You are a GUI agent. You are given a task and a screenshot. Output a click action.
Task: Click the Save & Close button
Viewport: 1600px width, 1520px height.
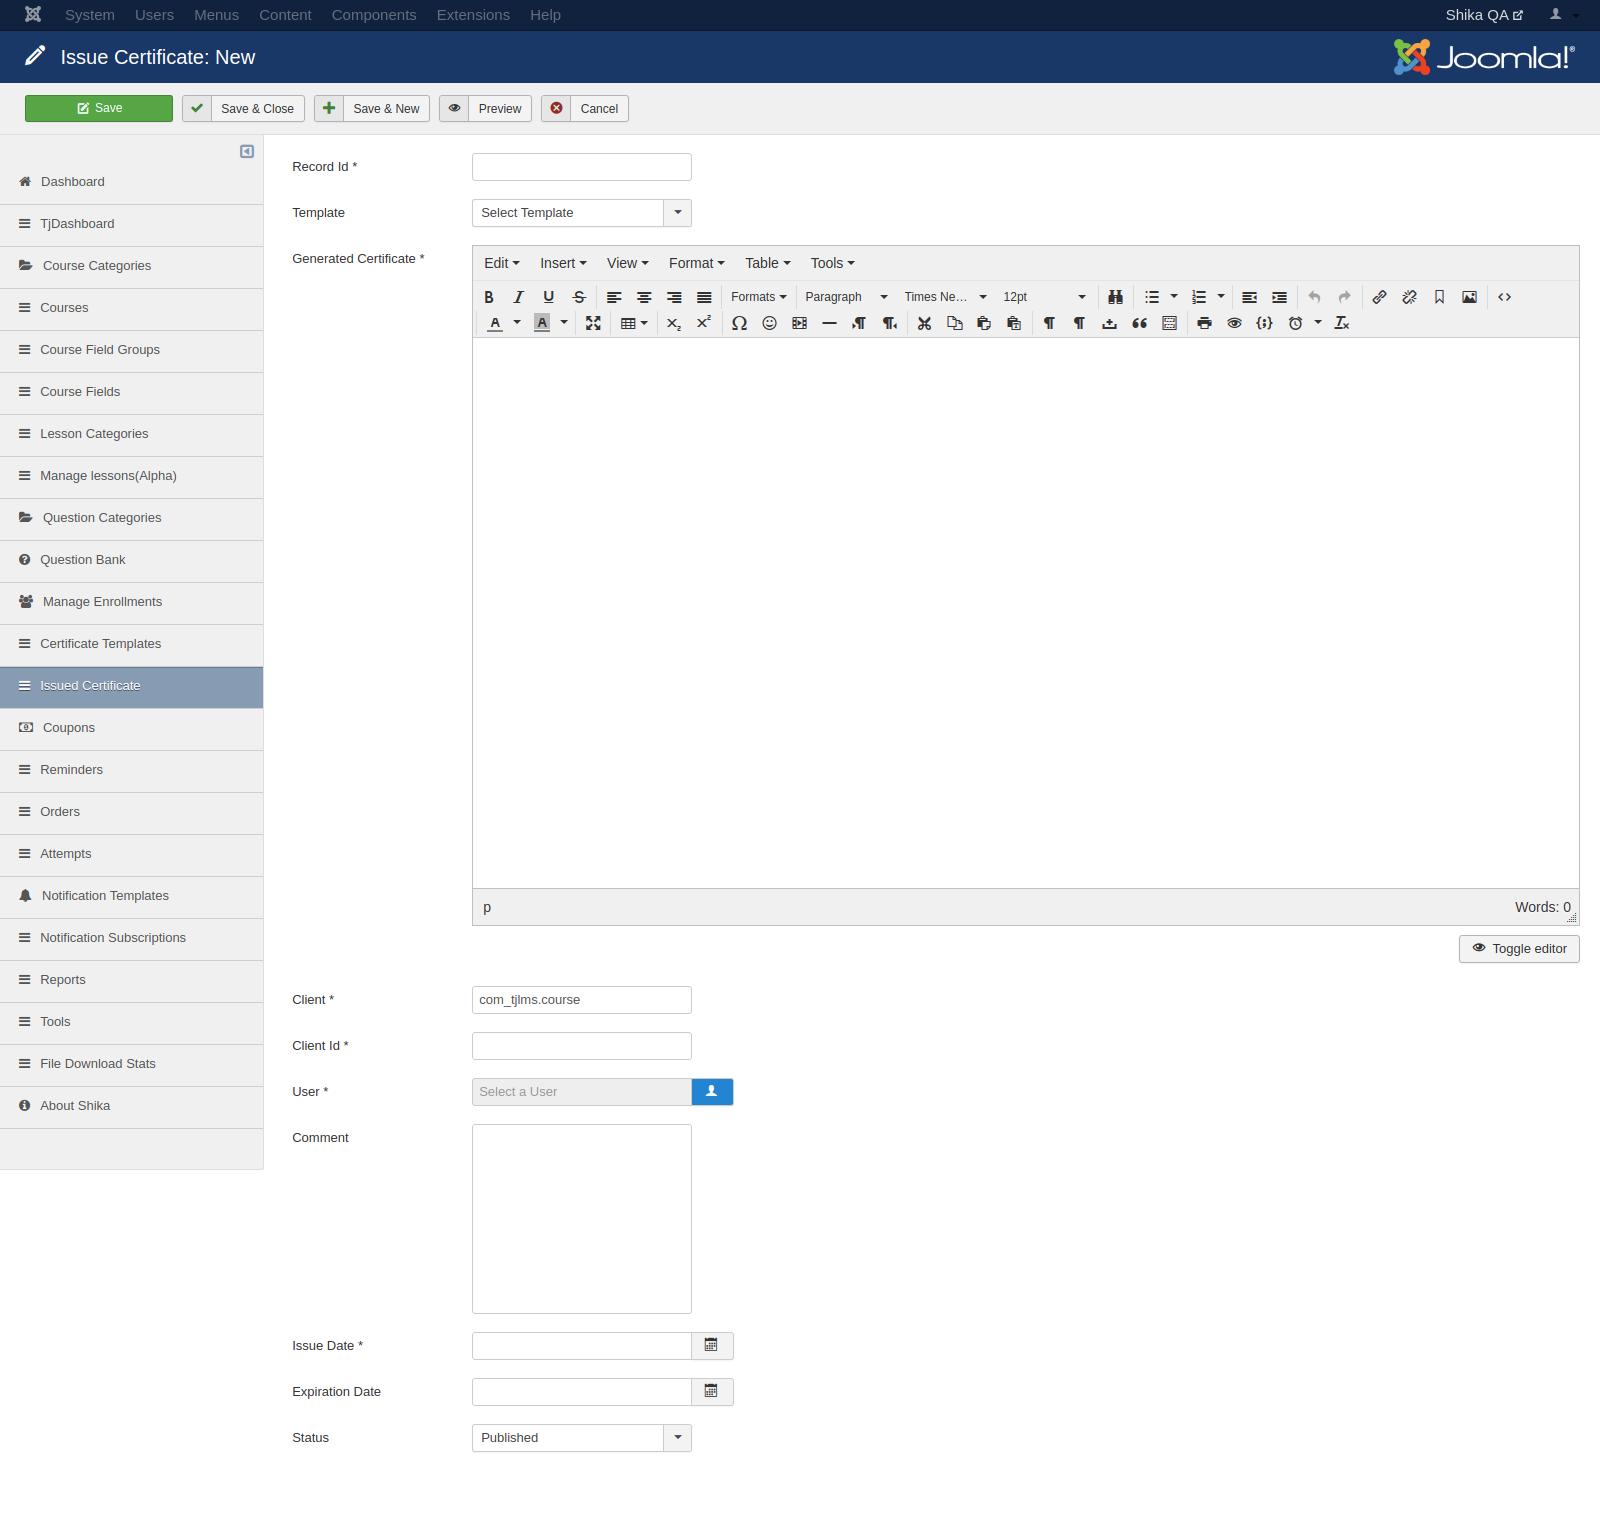244,109
